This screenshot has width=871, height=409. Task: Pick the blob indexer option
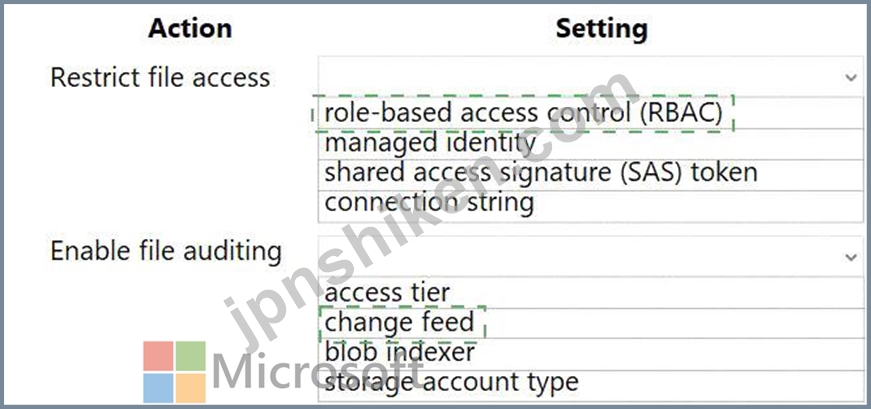point(590,354)
